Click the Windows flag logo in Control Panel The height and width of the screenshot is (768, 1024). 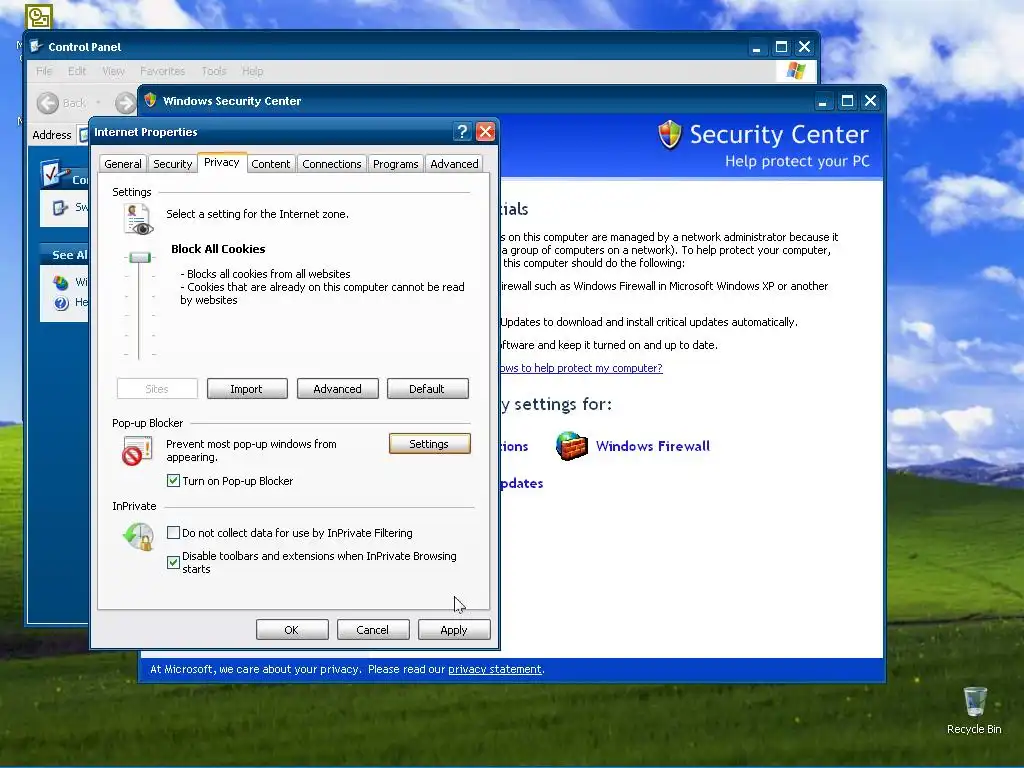coord(795,71)
